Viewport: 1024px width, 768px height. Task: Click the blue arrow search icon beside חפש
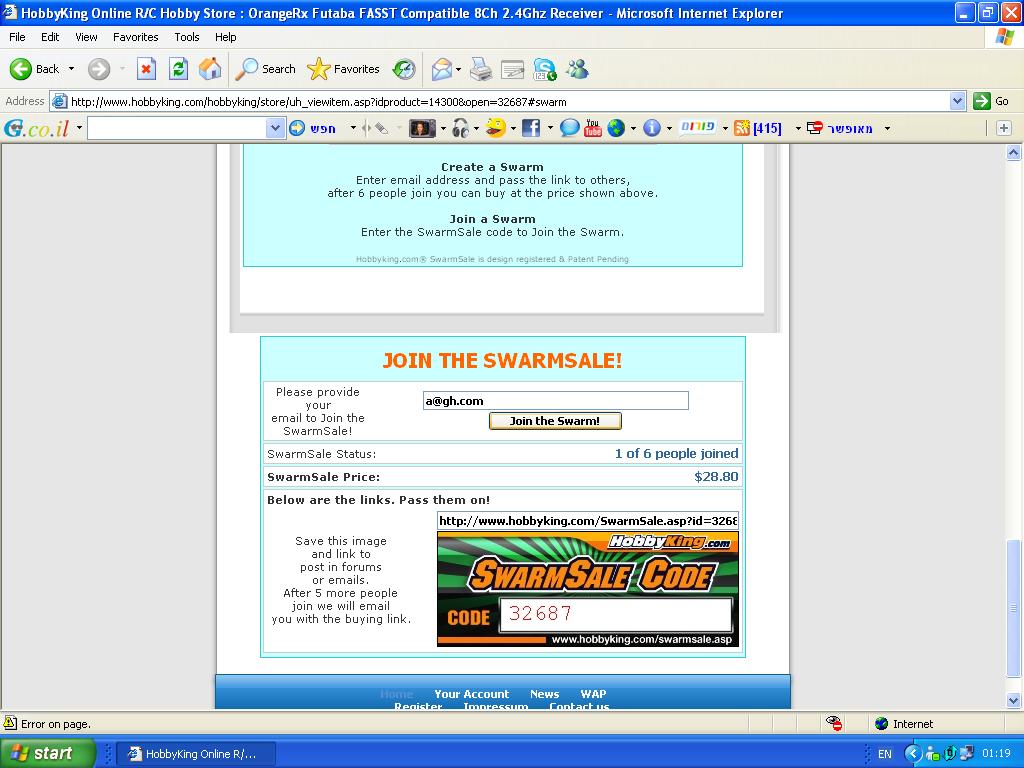coord(297,128)
